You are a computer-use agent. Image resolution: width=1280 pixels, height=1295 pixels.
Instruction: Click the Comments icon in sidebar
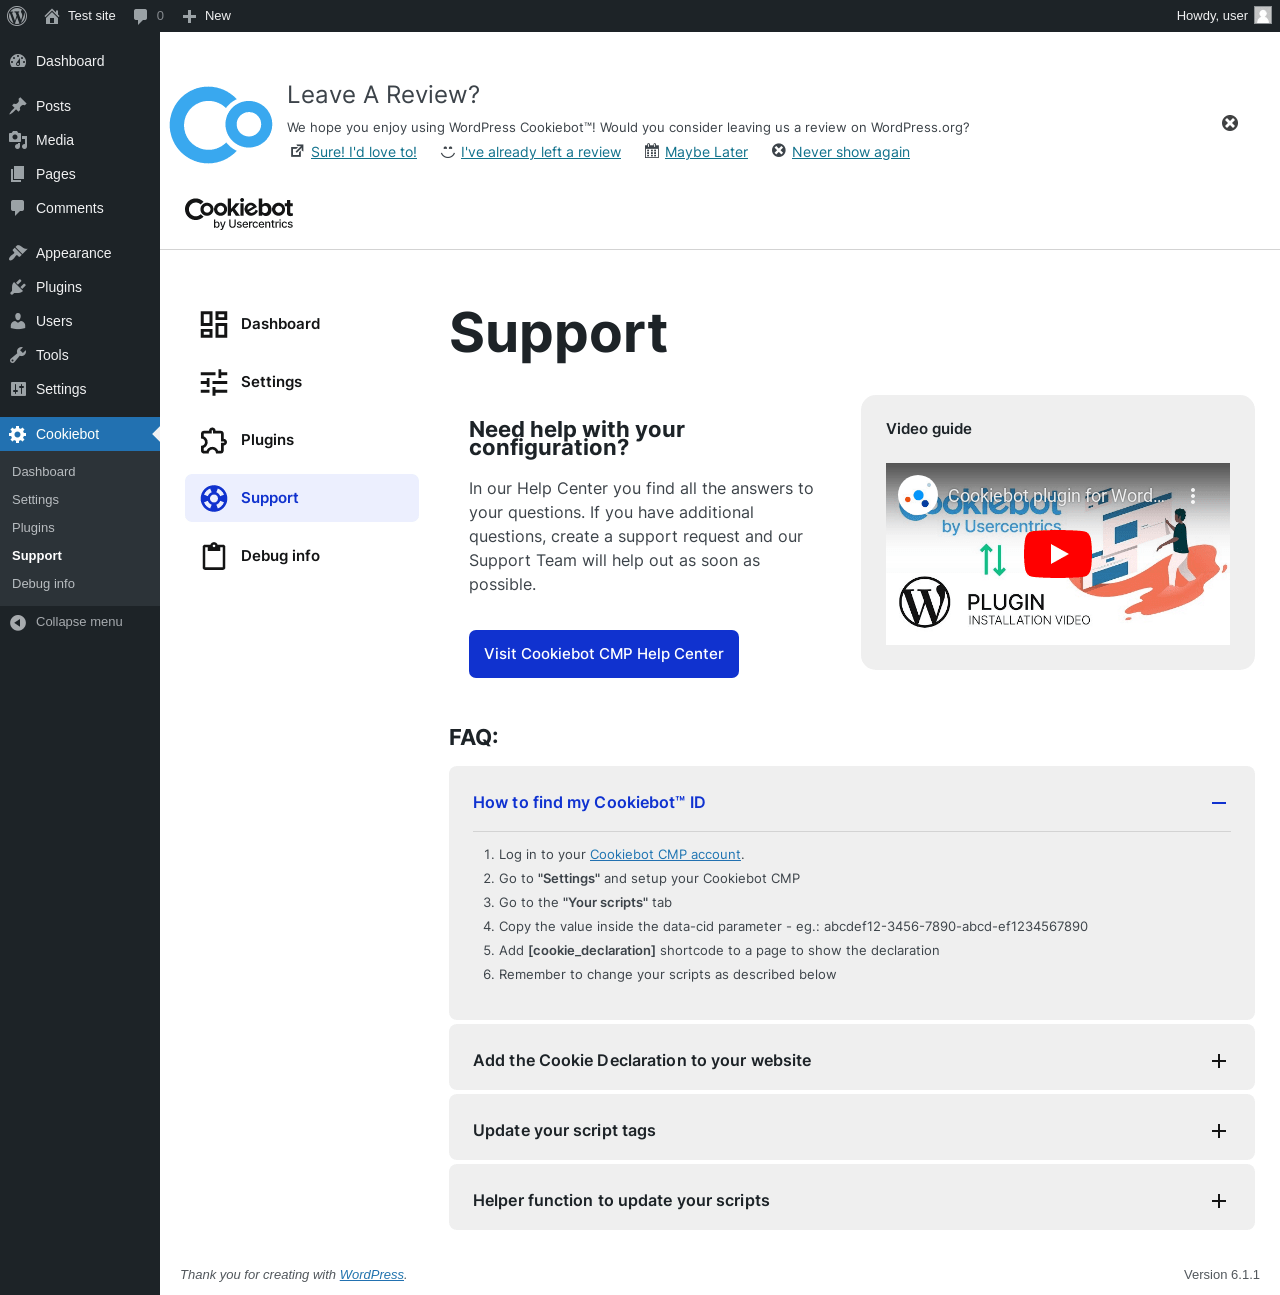(x=18, y=208)
